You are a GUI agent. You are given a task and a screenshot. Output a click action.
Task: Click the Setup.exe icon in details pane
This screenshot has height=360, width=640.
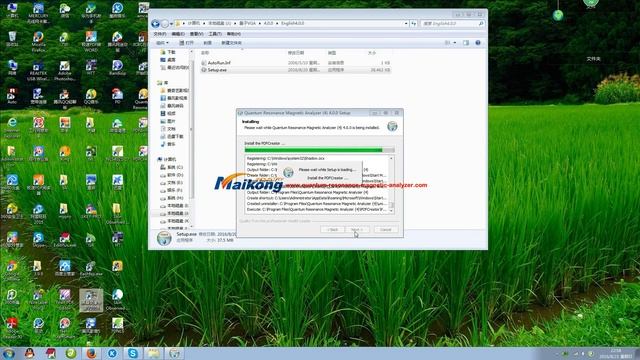[164, 238]
